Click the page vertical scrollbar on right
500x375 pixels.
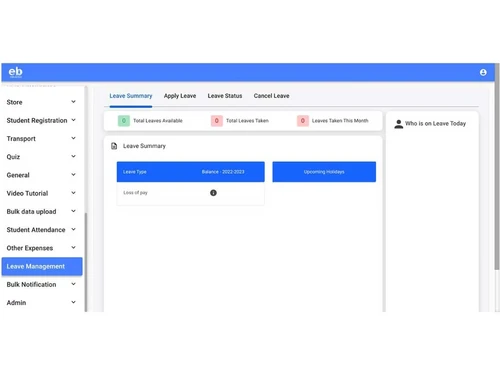click(497, 167)
